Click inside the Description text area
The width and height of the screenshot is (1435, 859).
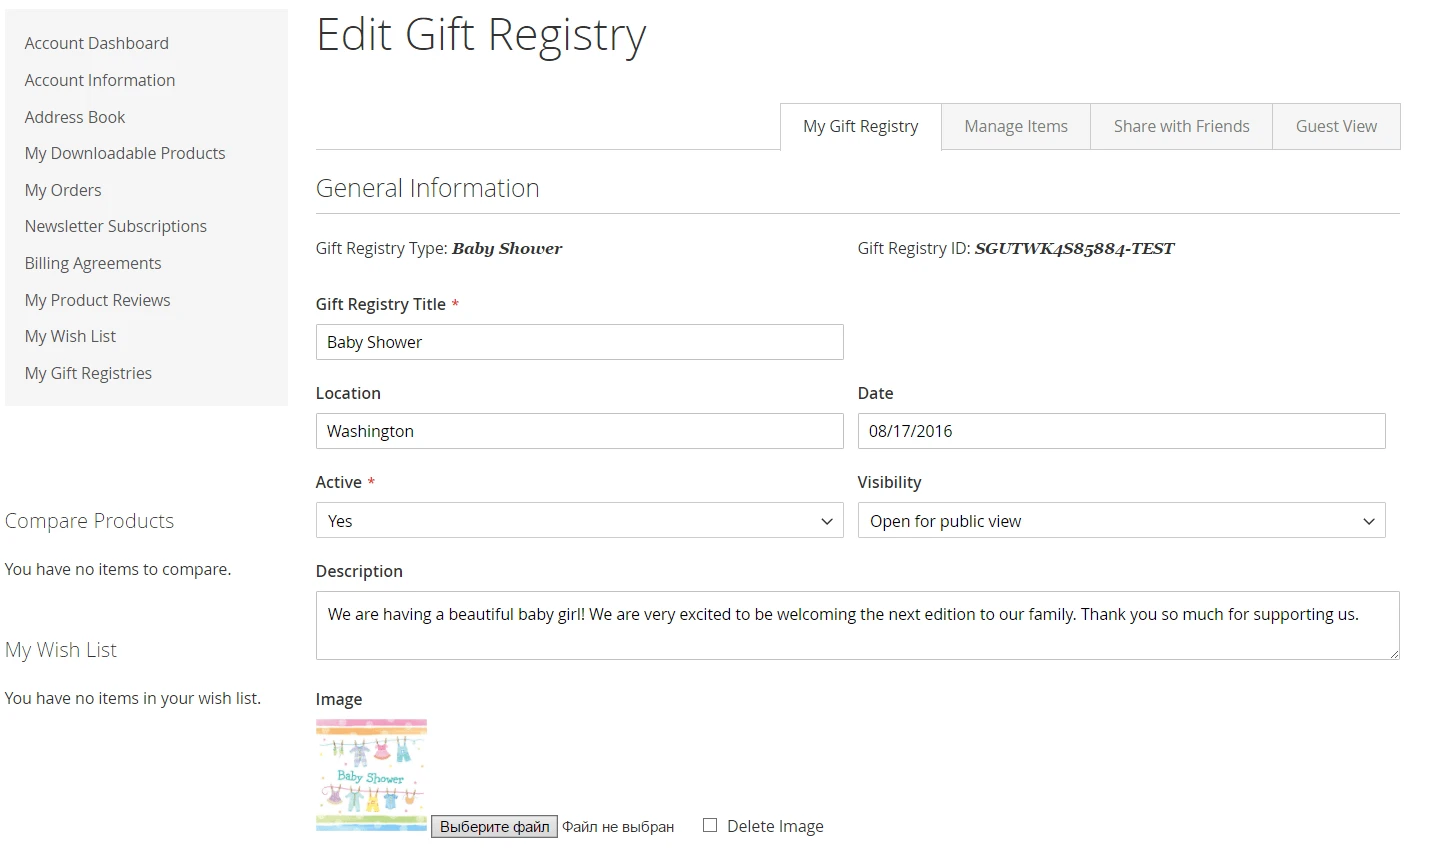(857, 625)
